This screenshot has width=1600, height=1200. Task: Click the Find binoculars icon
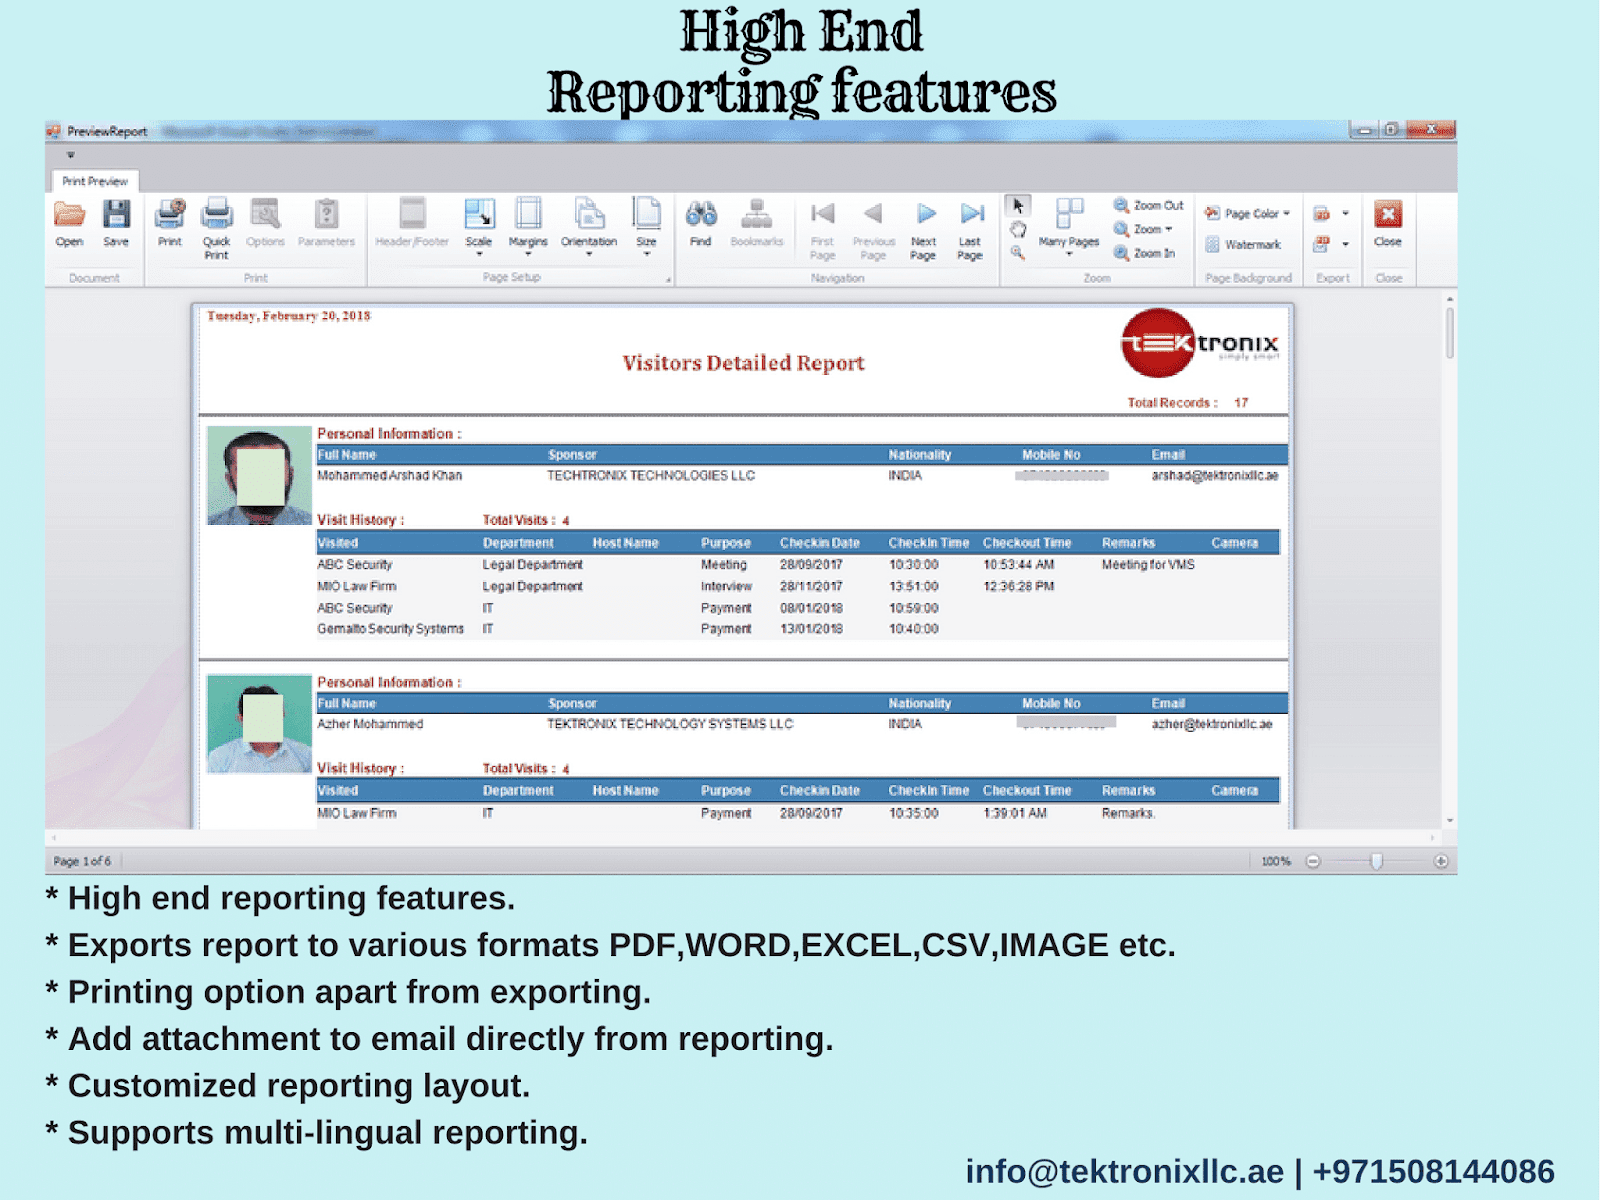tap(701, 214)
